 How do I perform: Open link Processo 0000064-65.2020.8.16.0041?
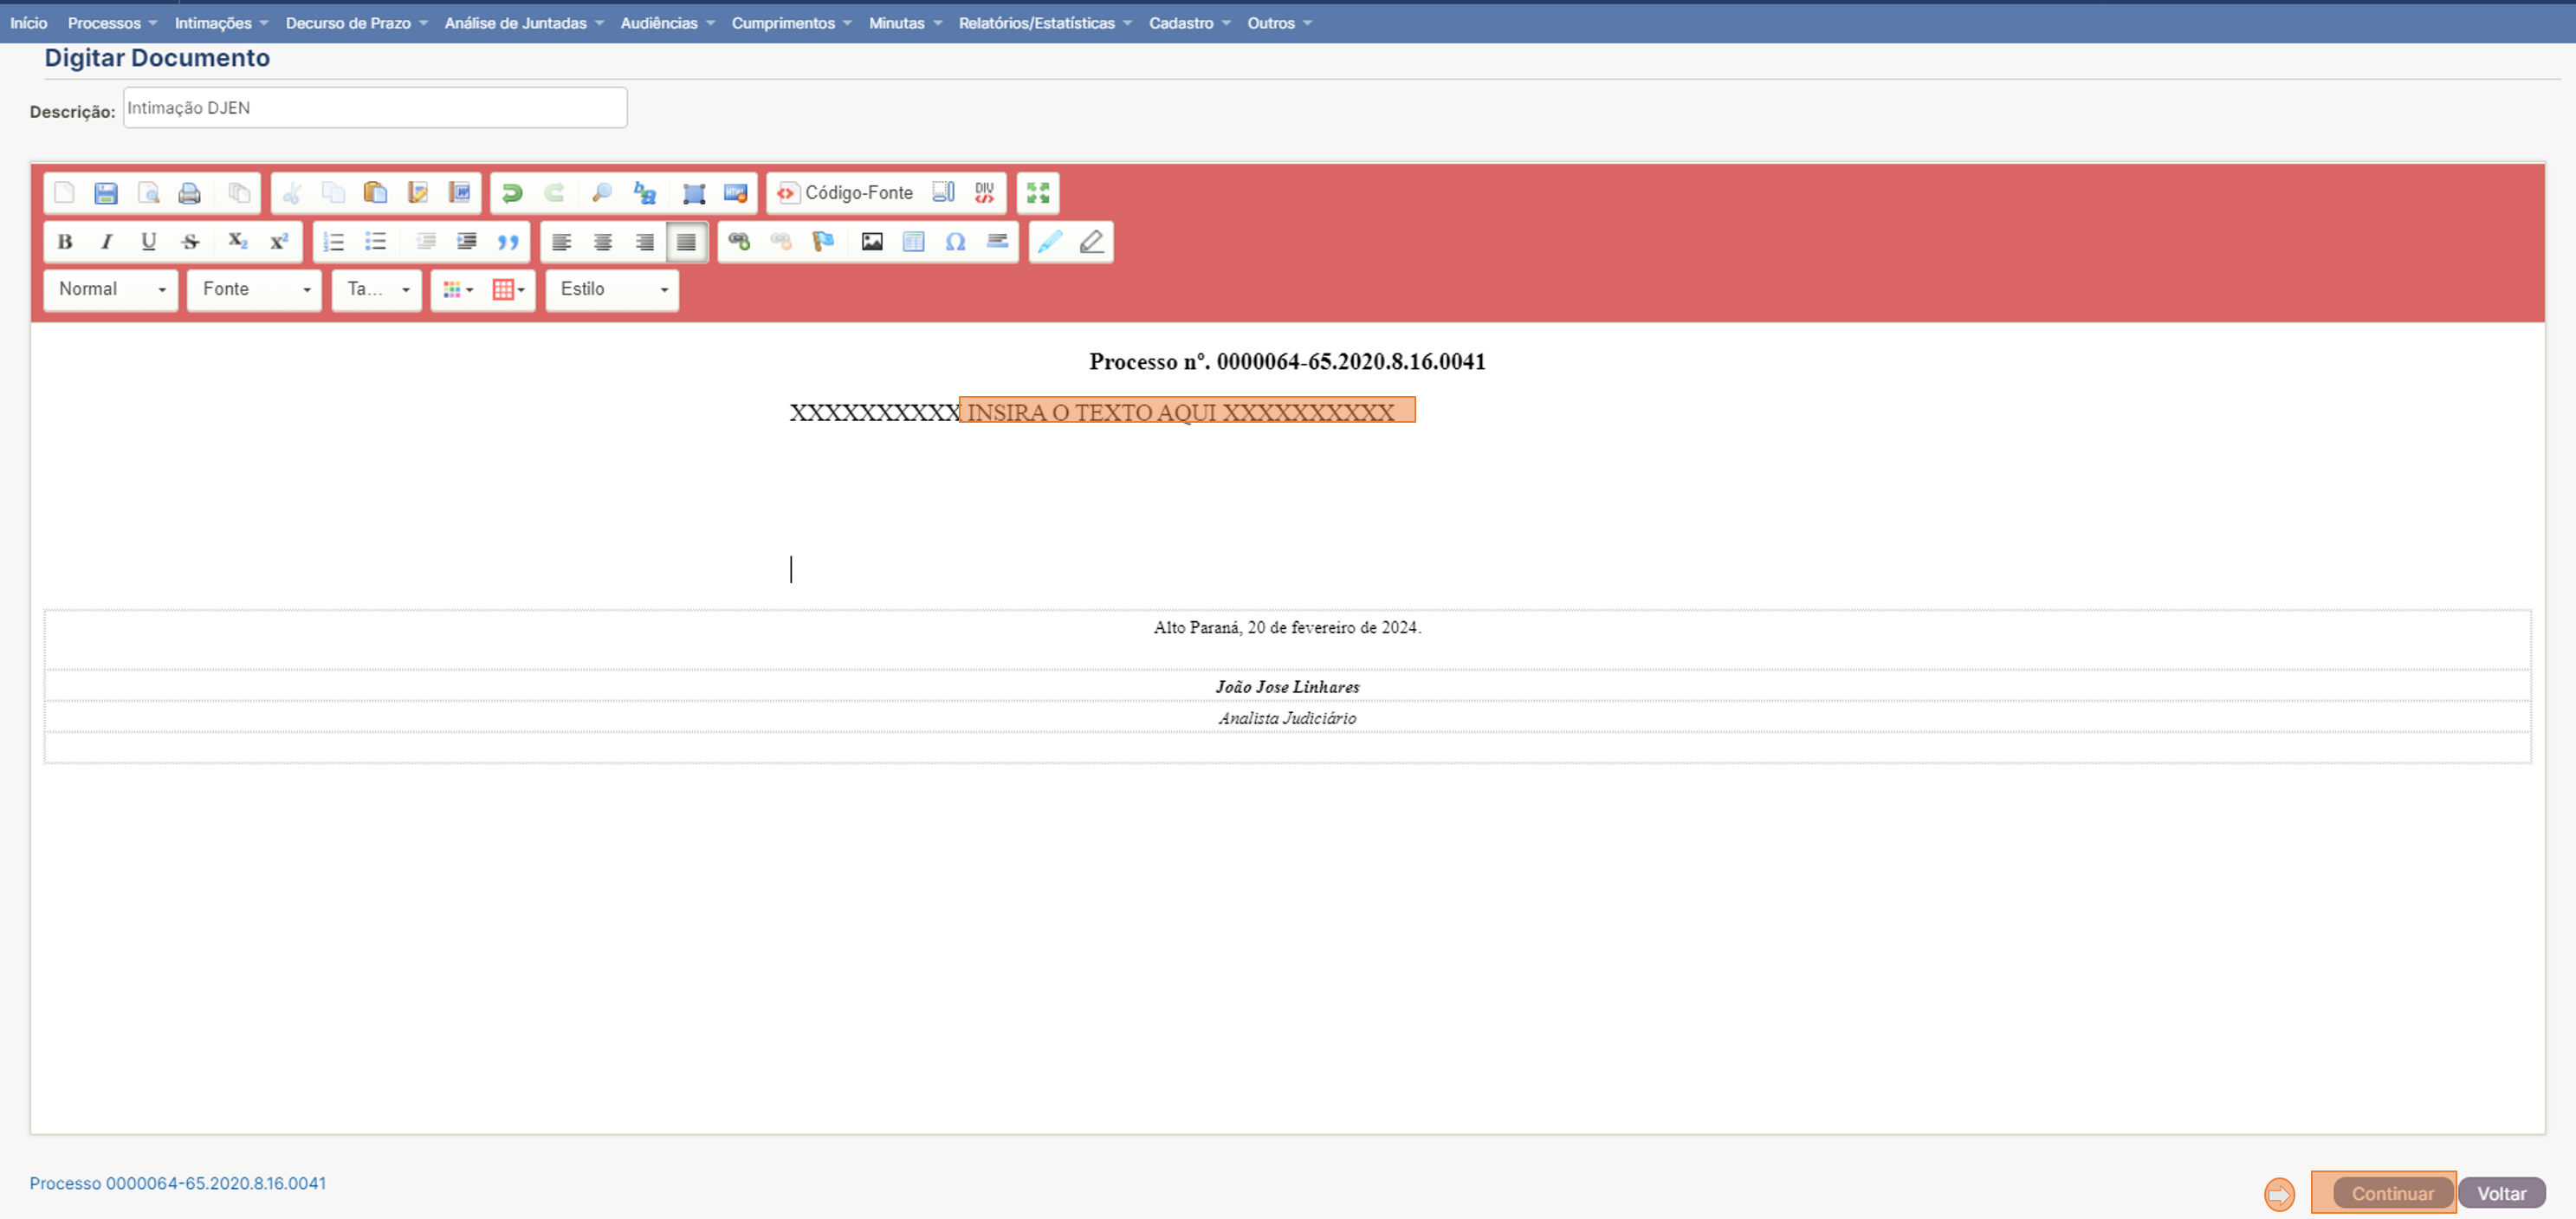[x=178, y=1183]
